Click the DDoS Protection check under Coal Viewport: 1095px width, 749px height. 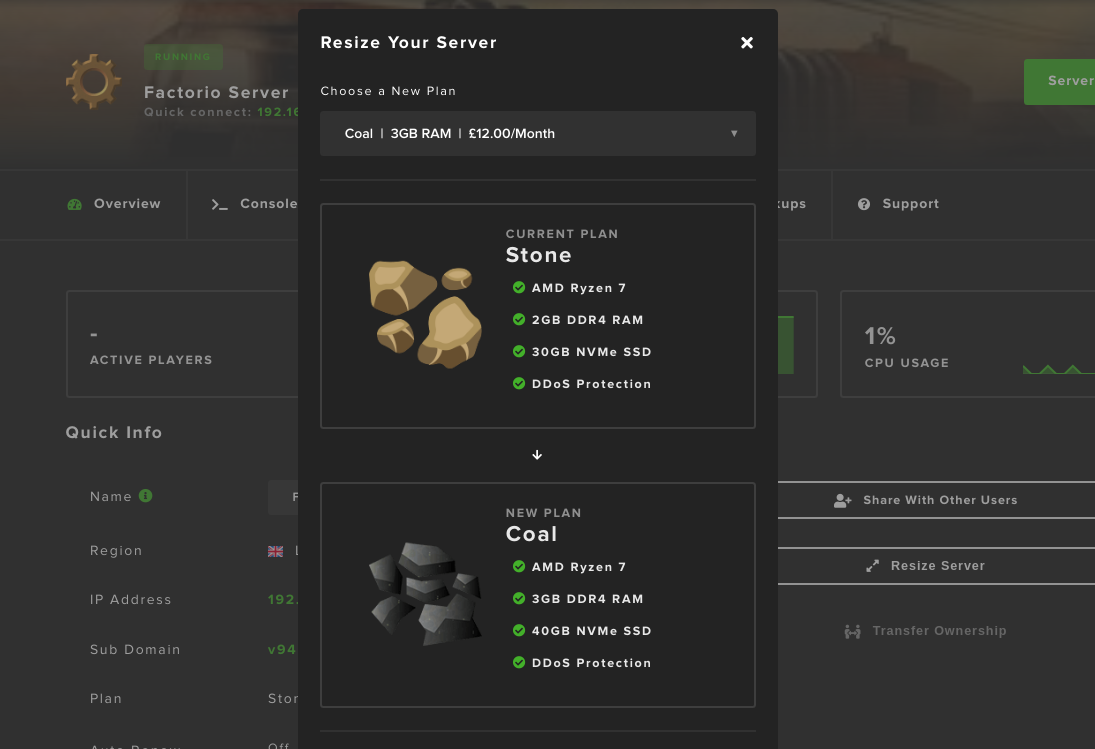[519, 662]
